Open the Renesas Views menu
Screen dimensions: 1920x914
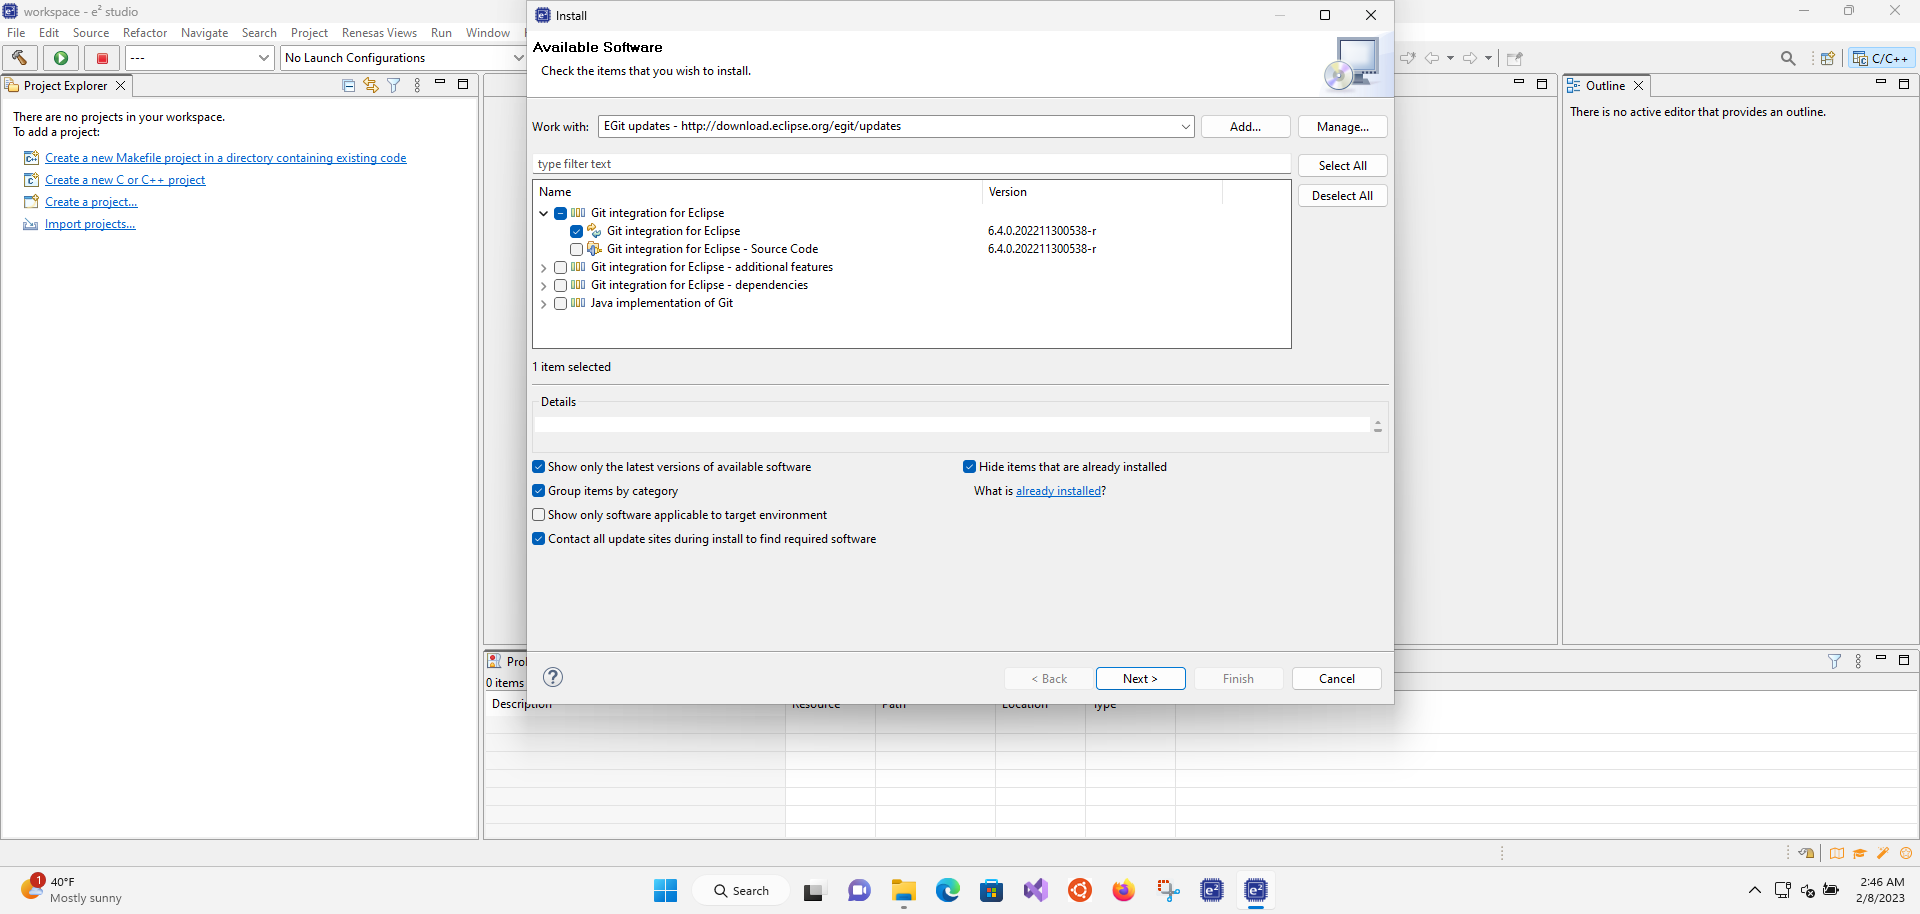click(379, 33)
